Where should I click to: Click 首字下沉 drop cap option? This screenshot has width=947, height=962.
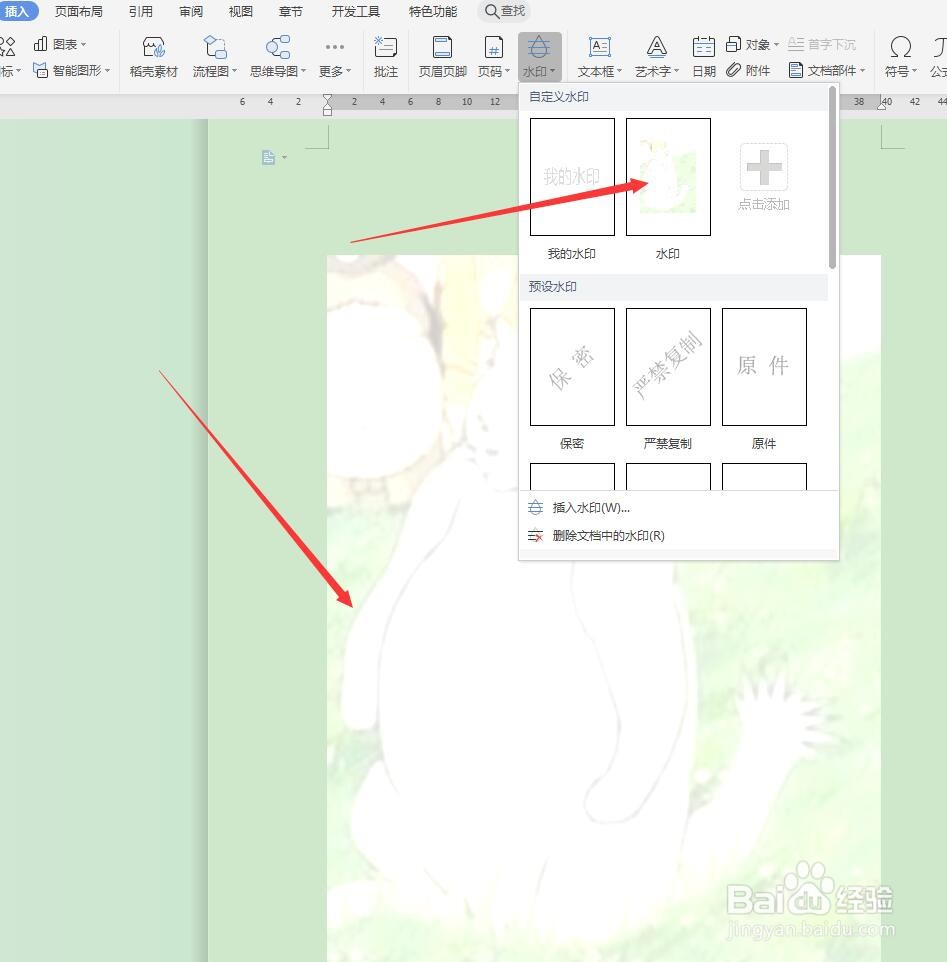coord(822,44)
